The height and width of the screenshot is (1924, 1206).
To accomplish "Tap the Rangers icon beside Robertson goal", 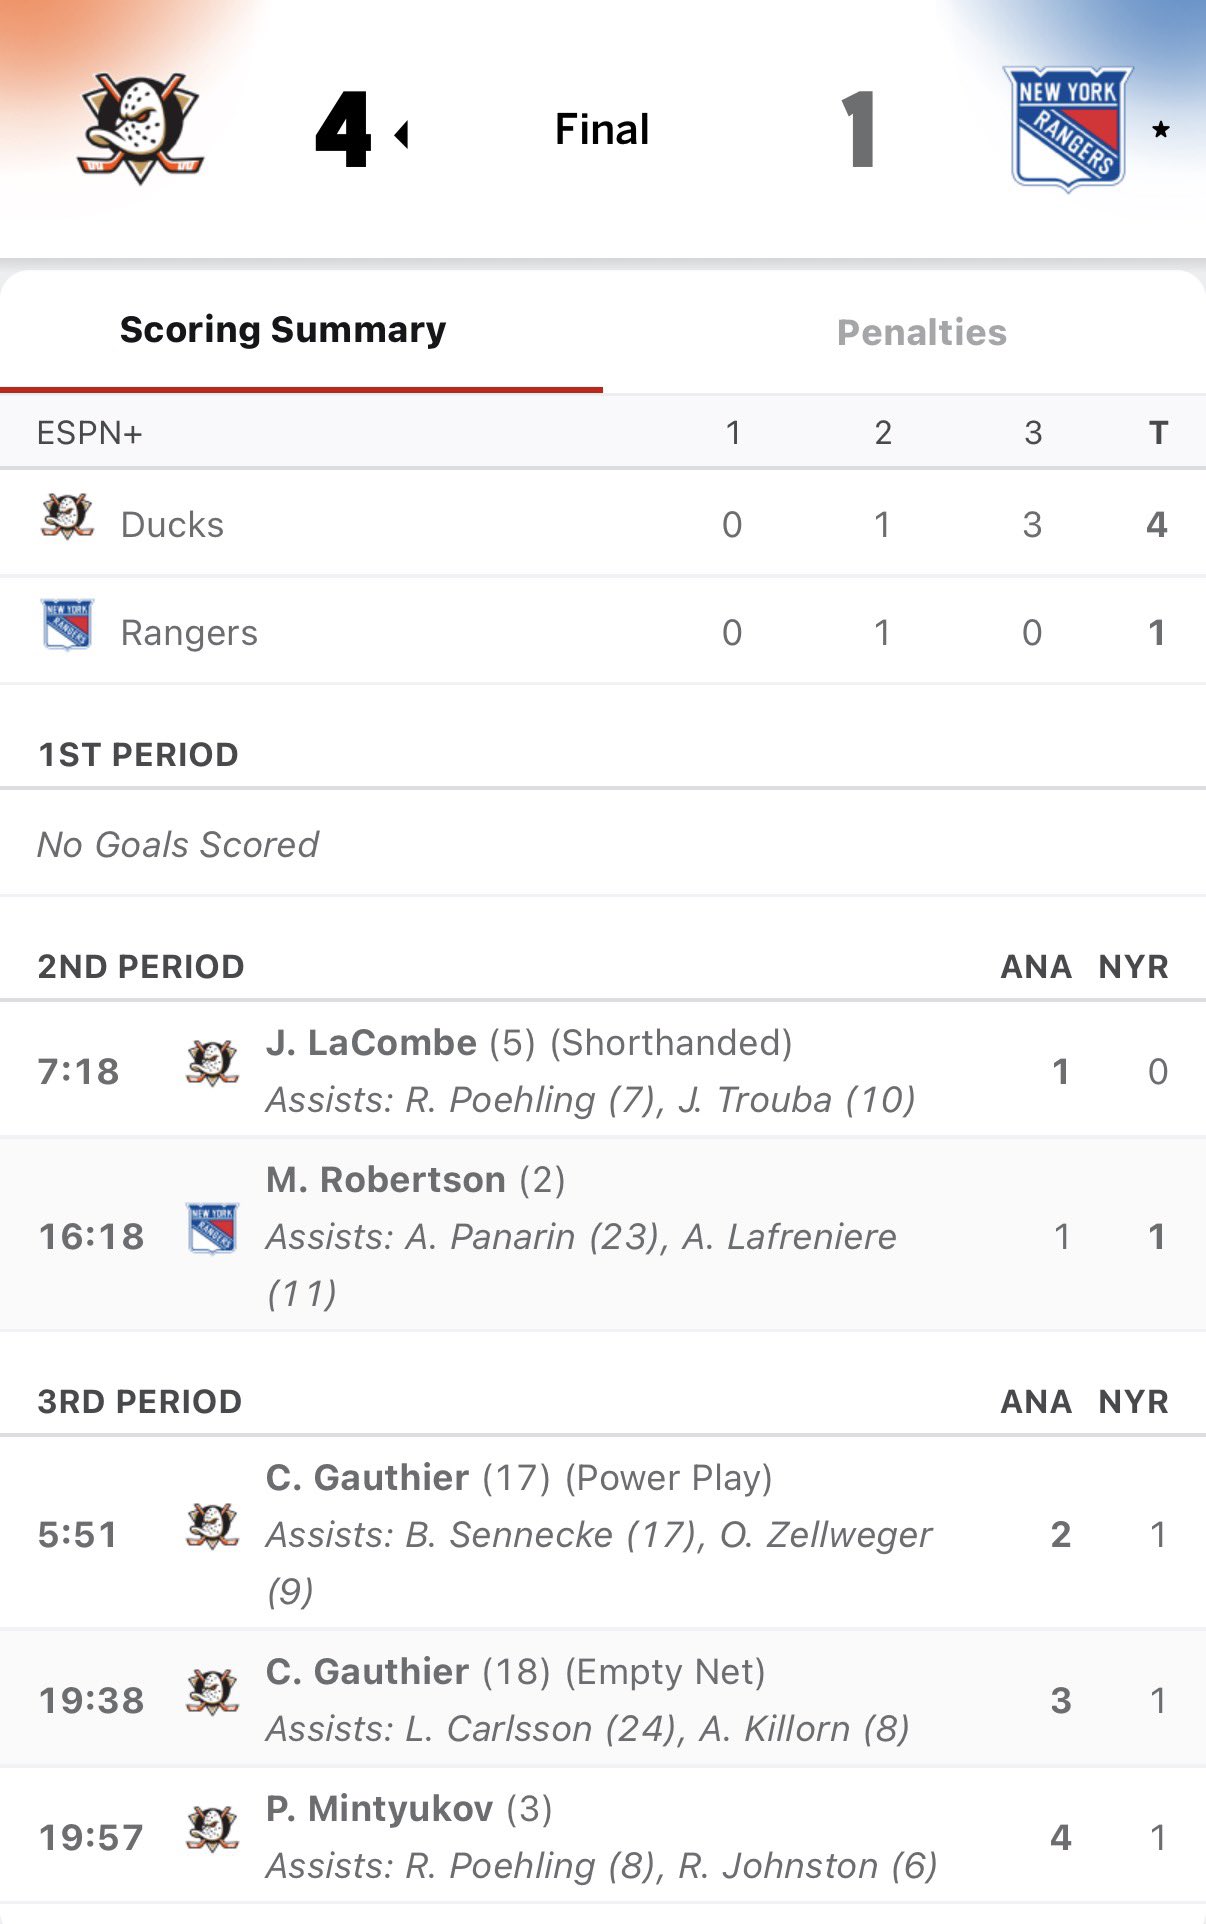I will 212,1229.
